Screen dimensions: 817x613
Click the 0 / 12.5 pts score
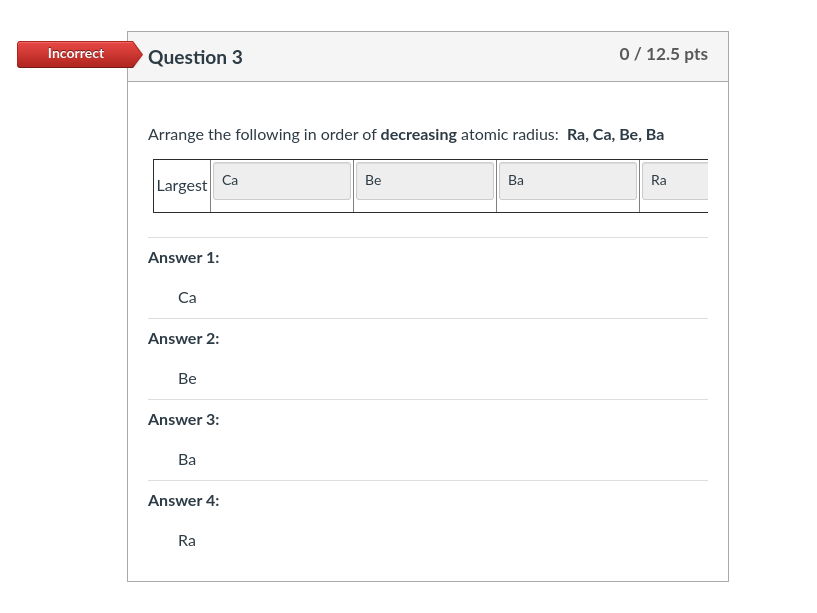[x=663, y=54]
